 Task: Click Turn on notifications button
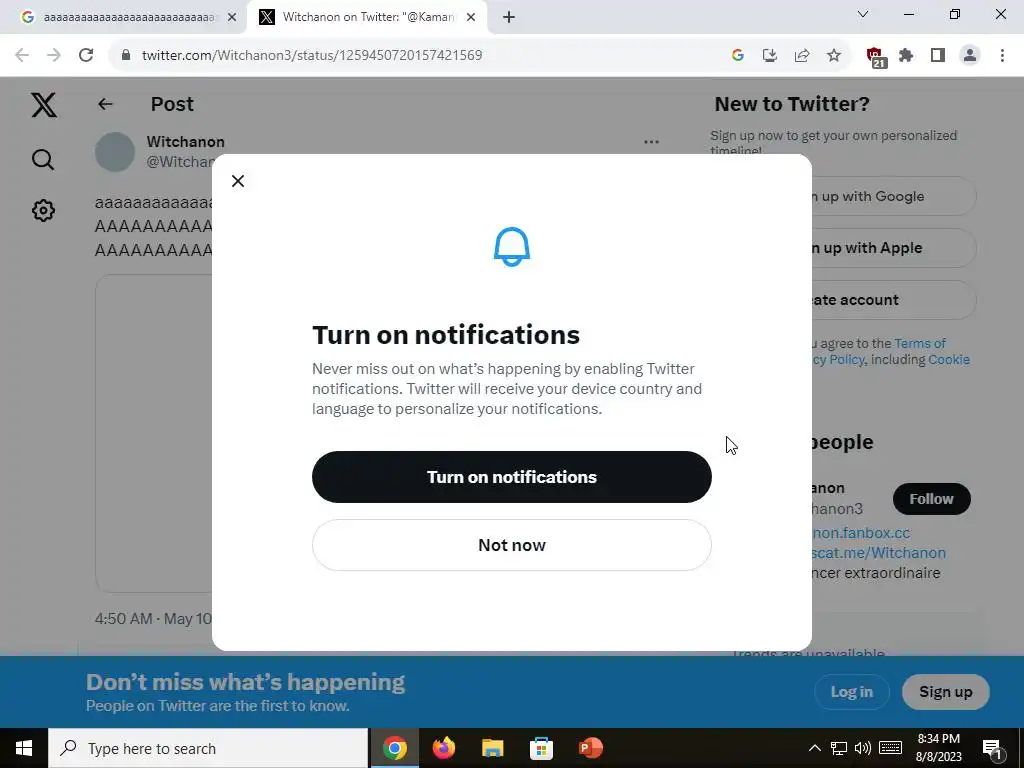click(511, 477)
